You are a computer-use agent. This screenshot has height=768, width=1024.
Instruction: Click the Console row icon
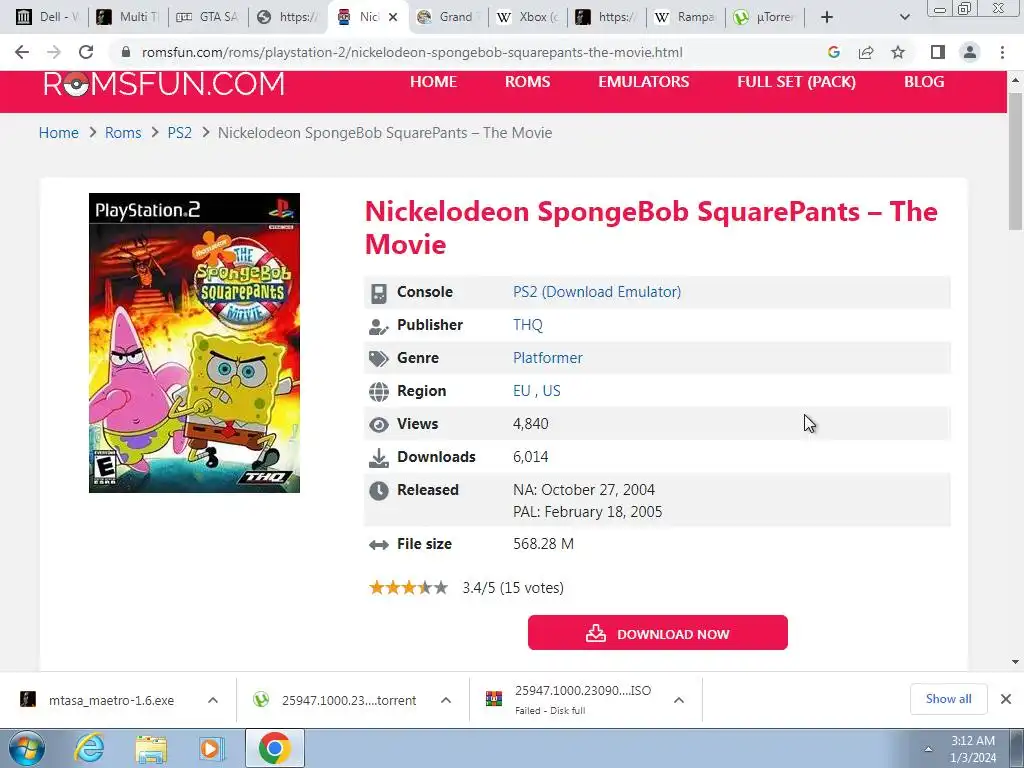[x=379, y=293]
